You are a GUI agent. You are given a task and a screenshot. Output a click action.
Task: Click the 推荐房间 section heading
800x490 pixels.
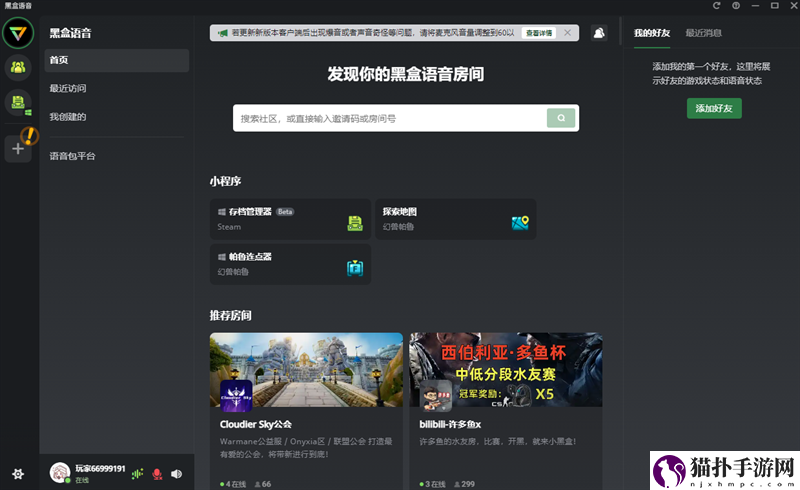231,315
